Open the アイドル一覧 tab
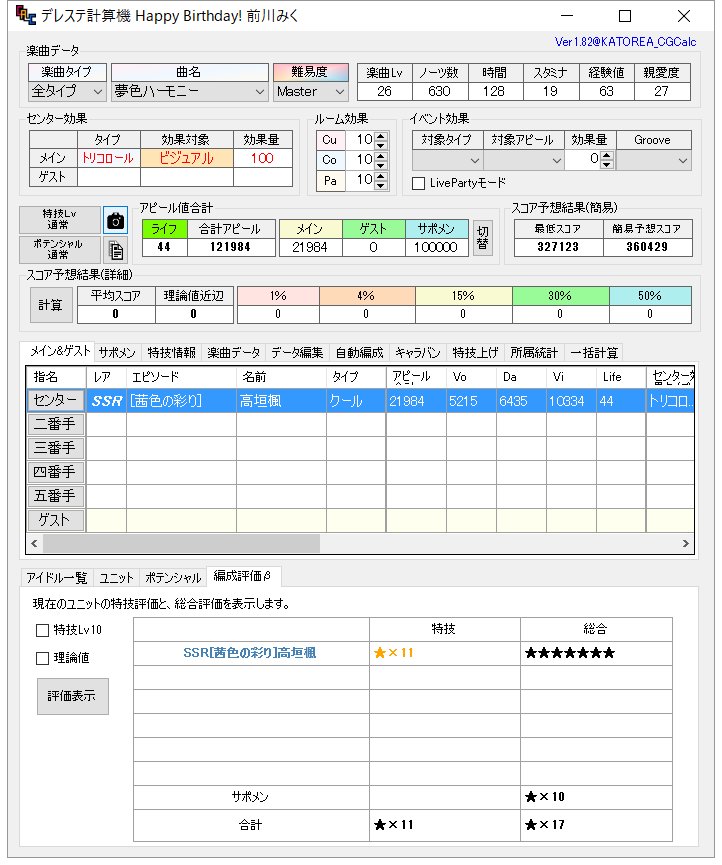The height and width of the screenshot is (865, 722). coord(57,578)
